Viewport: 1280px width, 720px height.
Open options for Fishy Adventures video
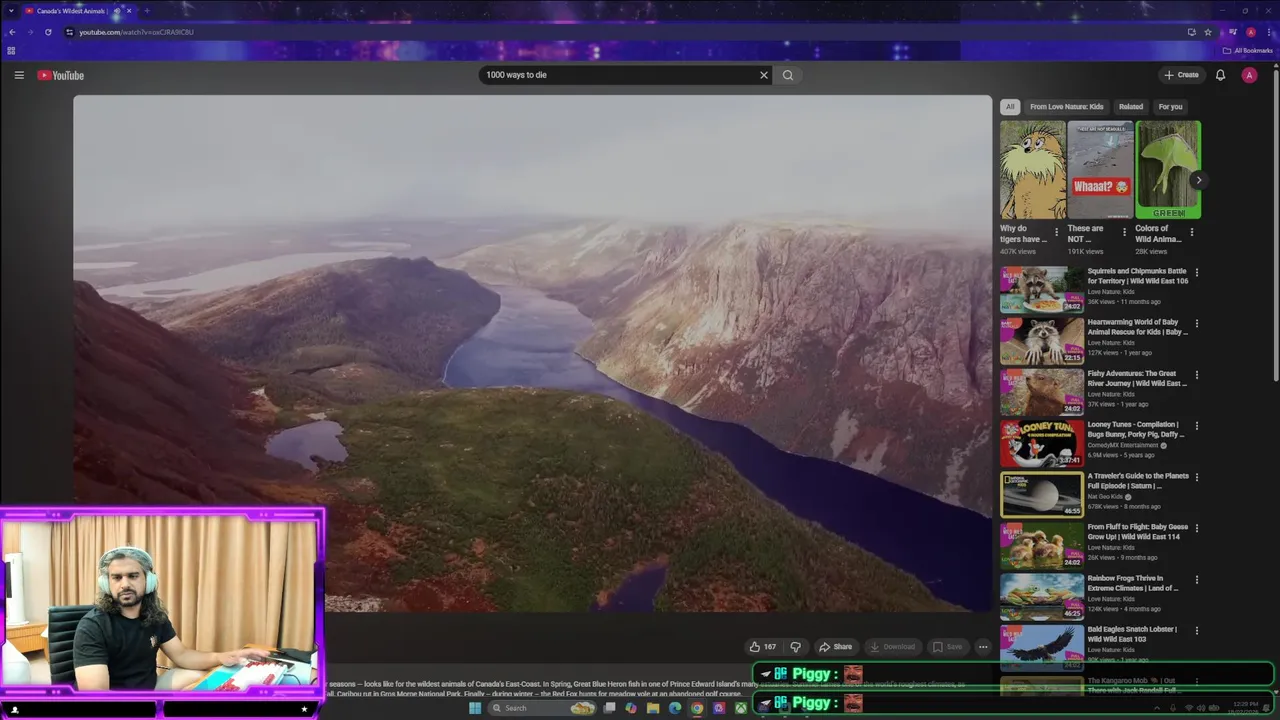(x=1197, y=374)
